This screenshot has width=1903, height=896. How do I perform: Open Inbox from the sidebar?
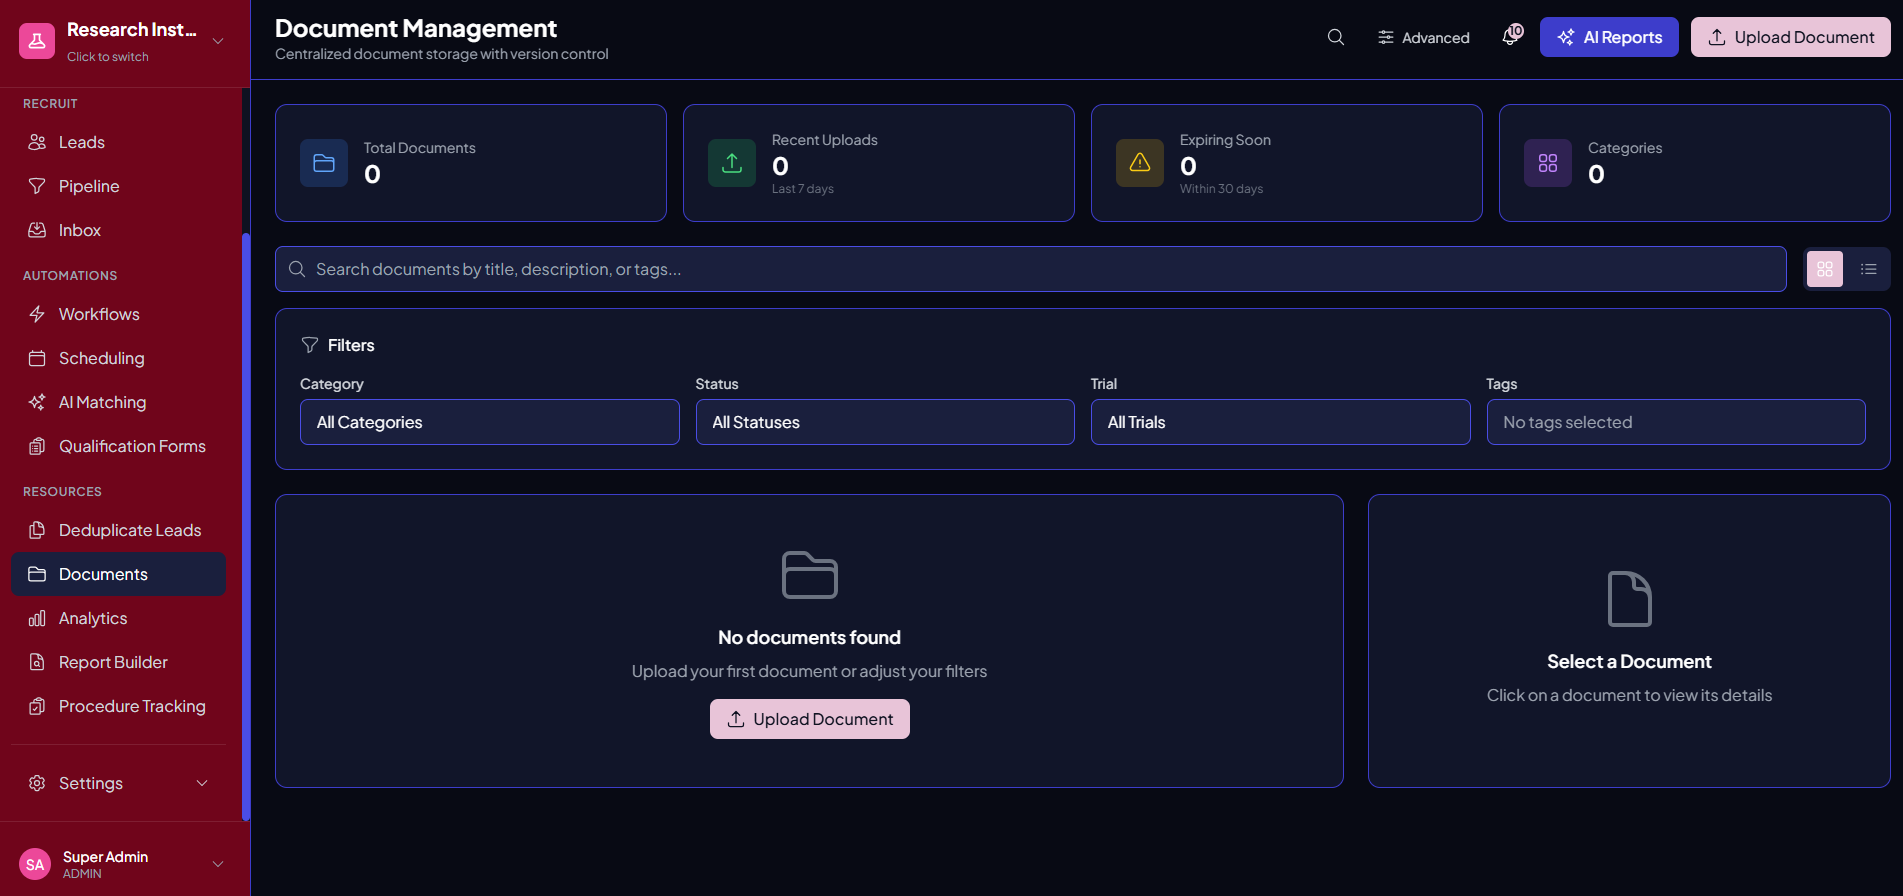pos(118,230)
